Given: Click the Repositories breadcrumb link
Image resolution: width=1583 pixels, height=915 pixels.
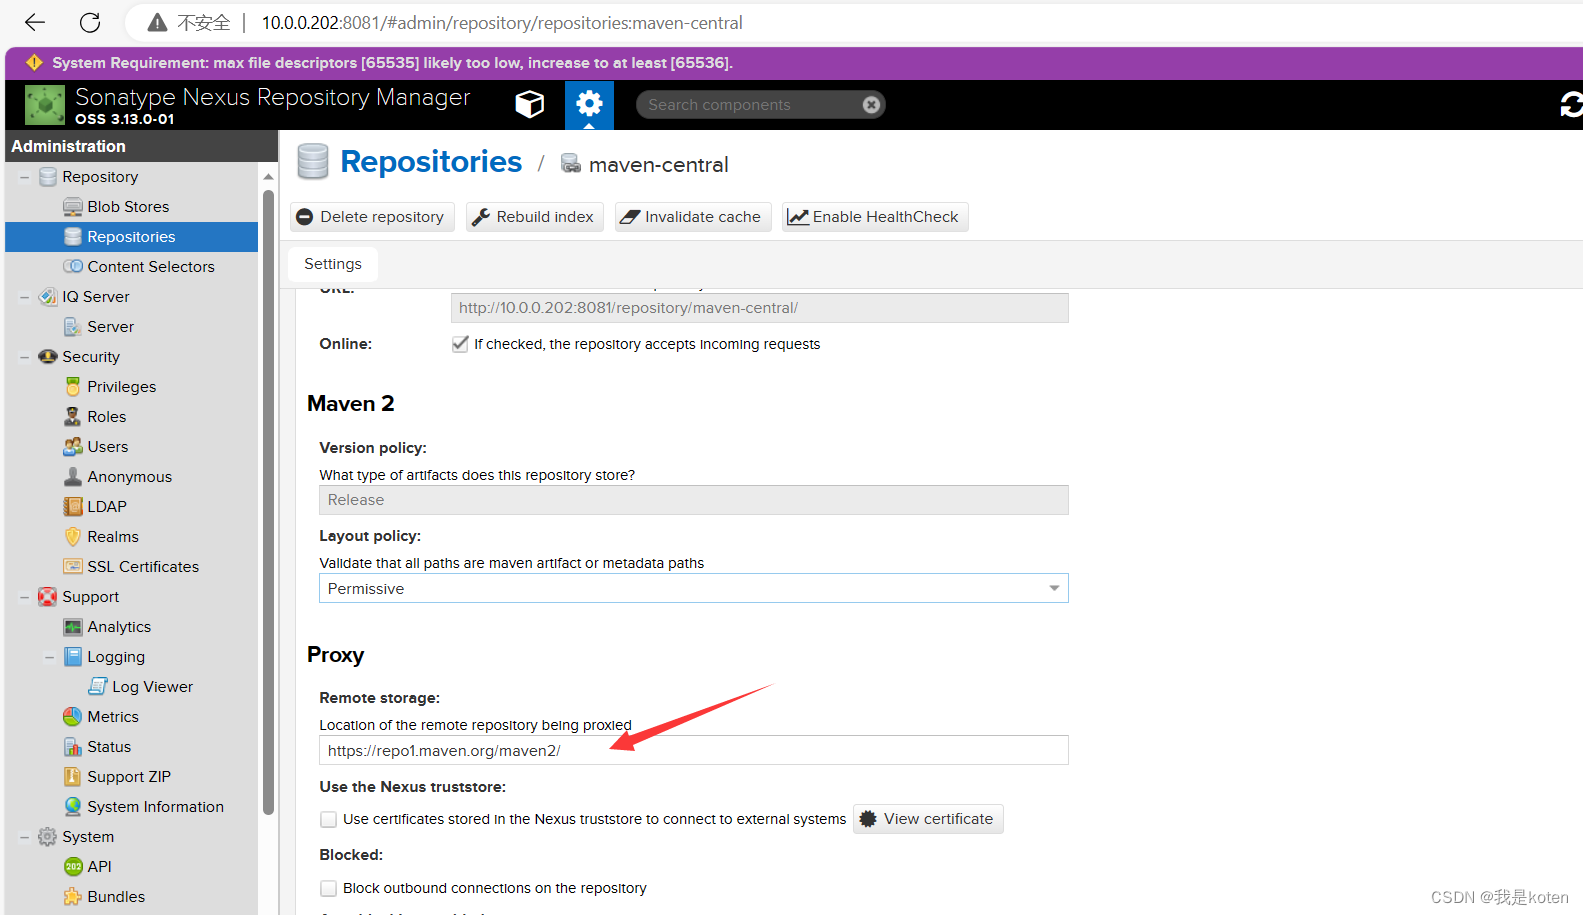Looking at the screenshot, I should 431,162.
